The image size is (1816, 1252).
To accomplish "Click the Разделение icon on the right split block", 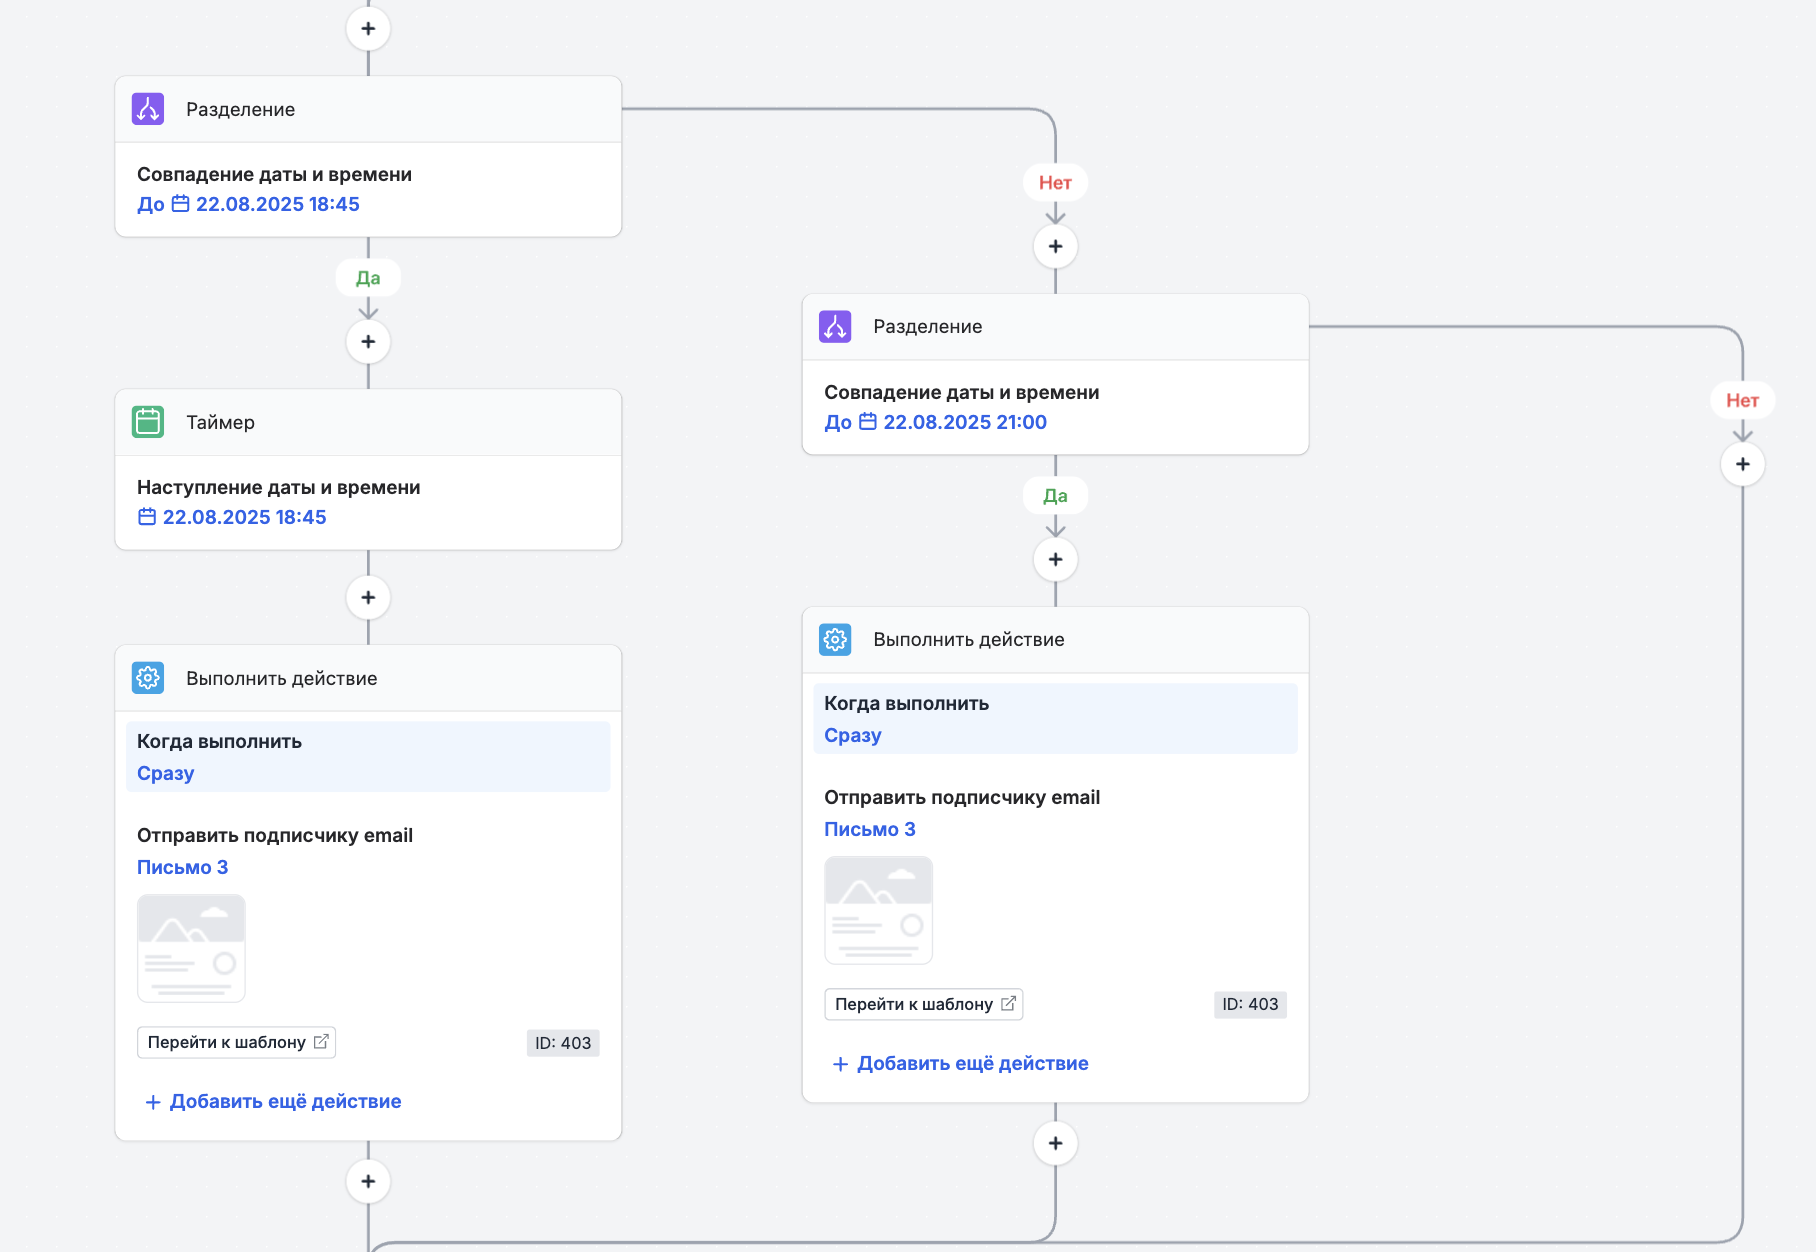I will tap(835, 326).
